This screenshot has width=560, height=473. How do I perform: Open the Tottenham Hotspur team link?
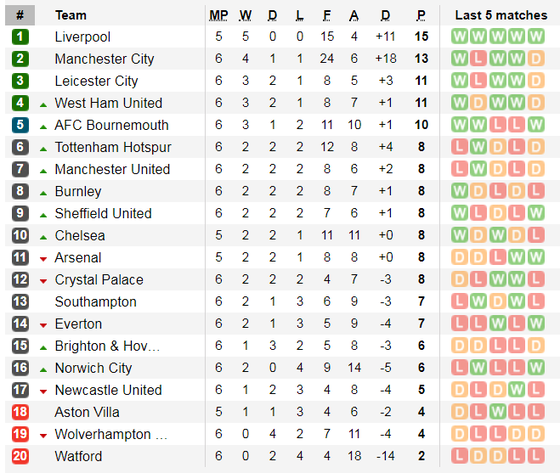113,147
